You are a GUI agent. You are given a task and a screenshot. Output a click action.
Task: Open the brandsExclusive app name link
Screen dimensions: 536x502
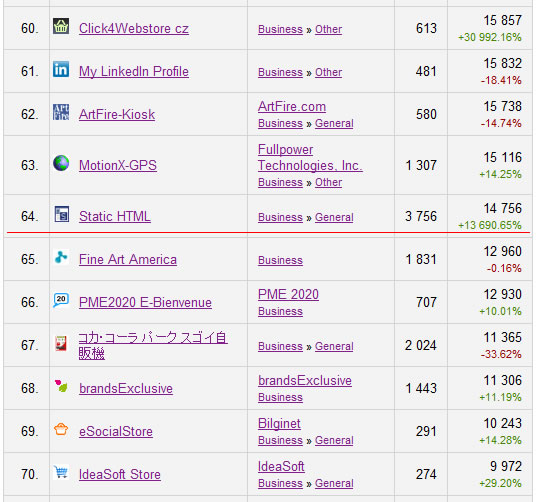click(126, 389)
